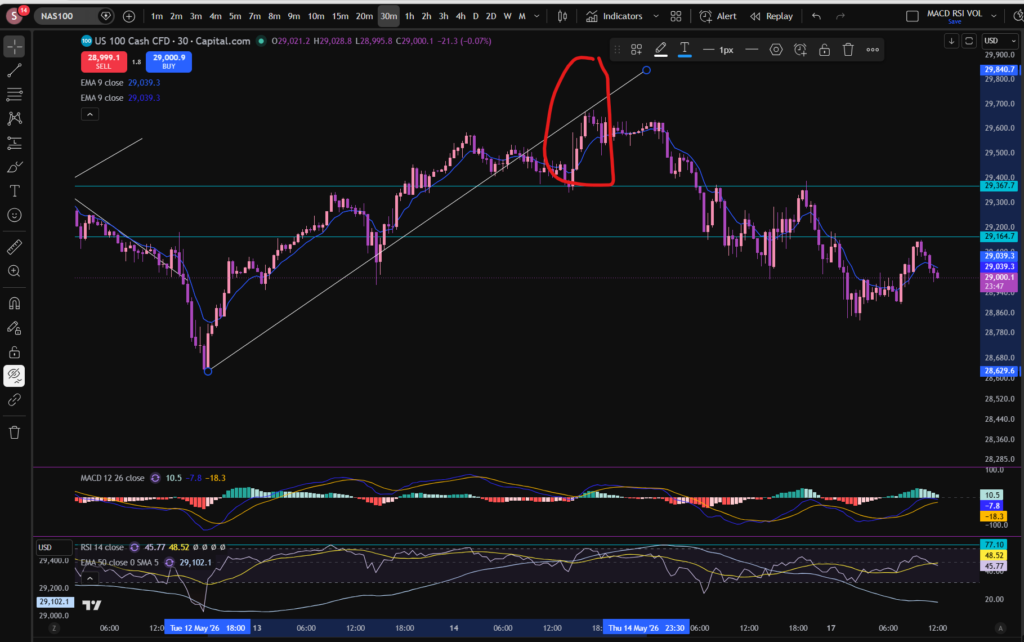Open the candlestick chart style menu
Viewport: 1024px width, 642px height.
(562, 16)
